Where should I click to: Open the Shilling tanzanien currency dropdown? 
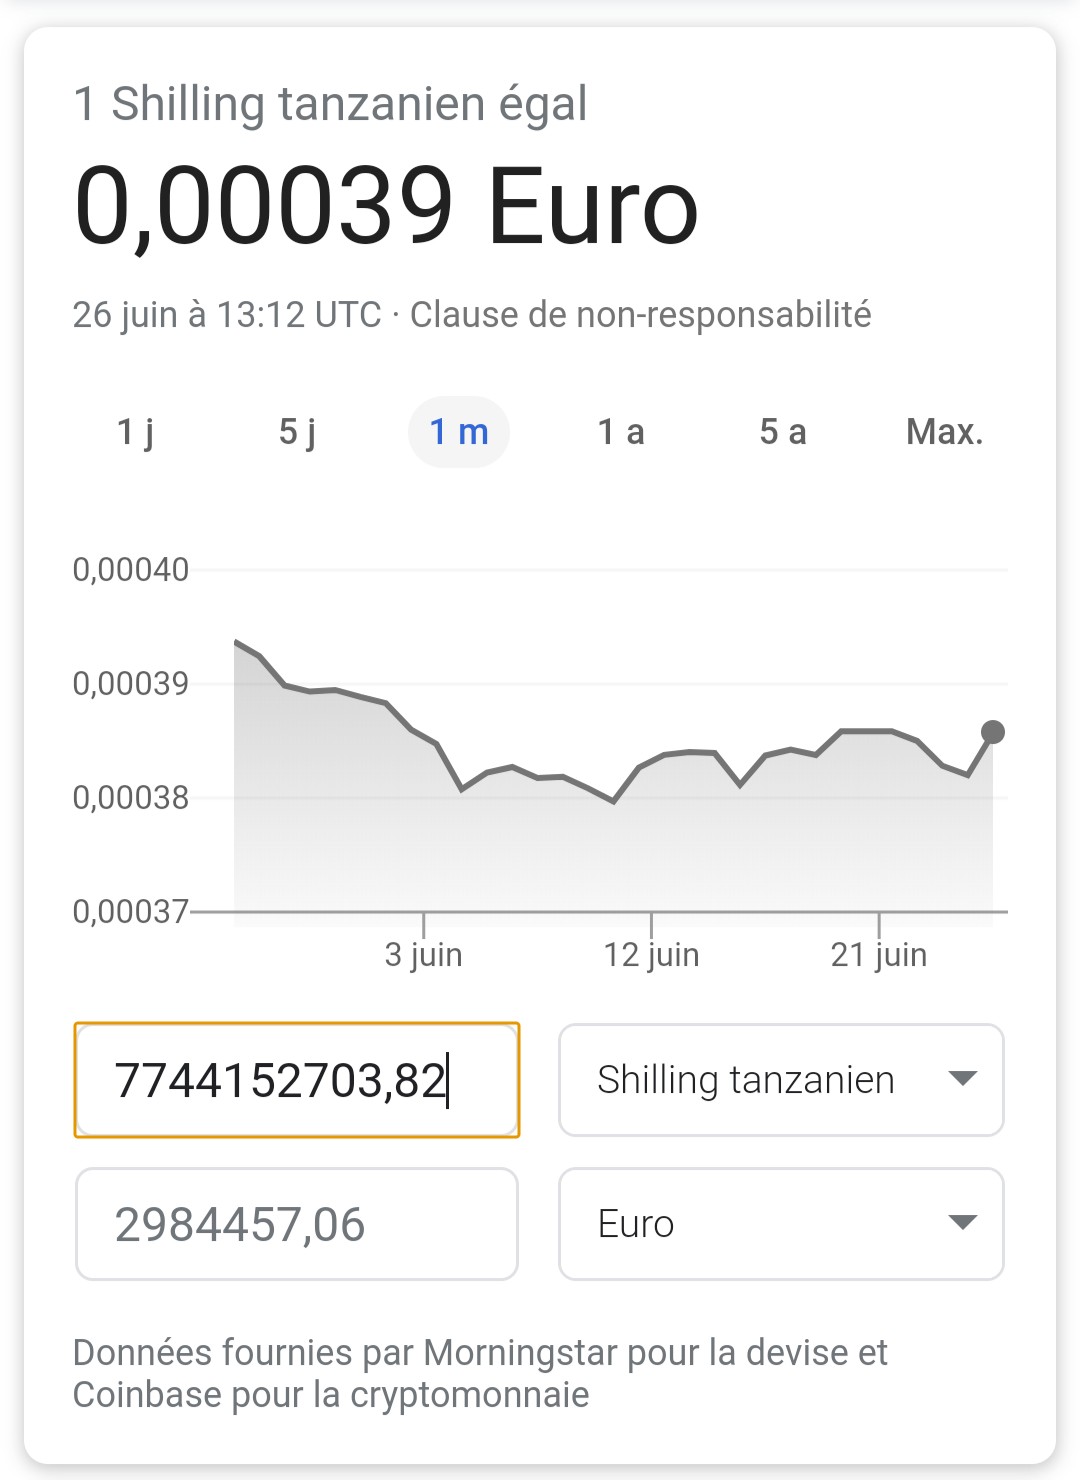(781, 1080)
